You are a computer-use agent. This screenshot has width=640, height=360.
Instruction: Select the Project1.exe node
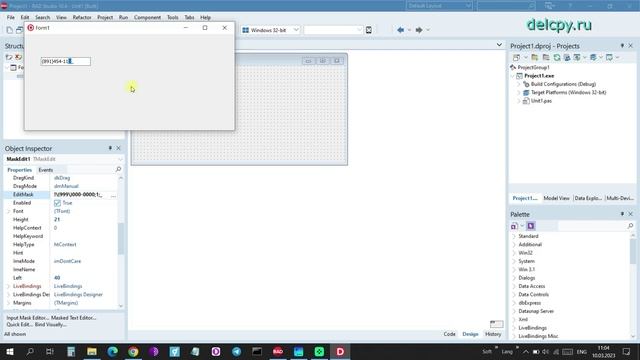pos(539,76)
